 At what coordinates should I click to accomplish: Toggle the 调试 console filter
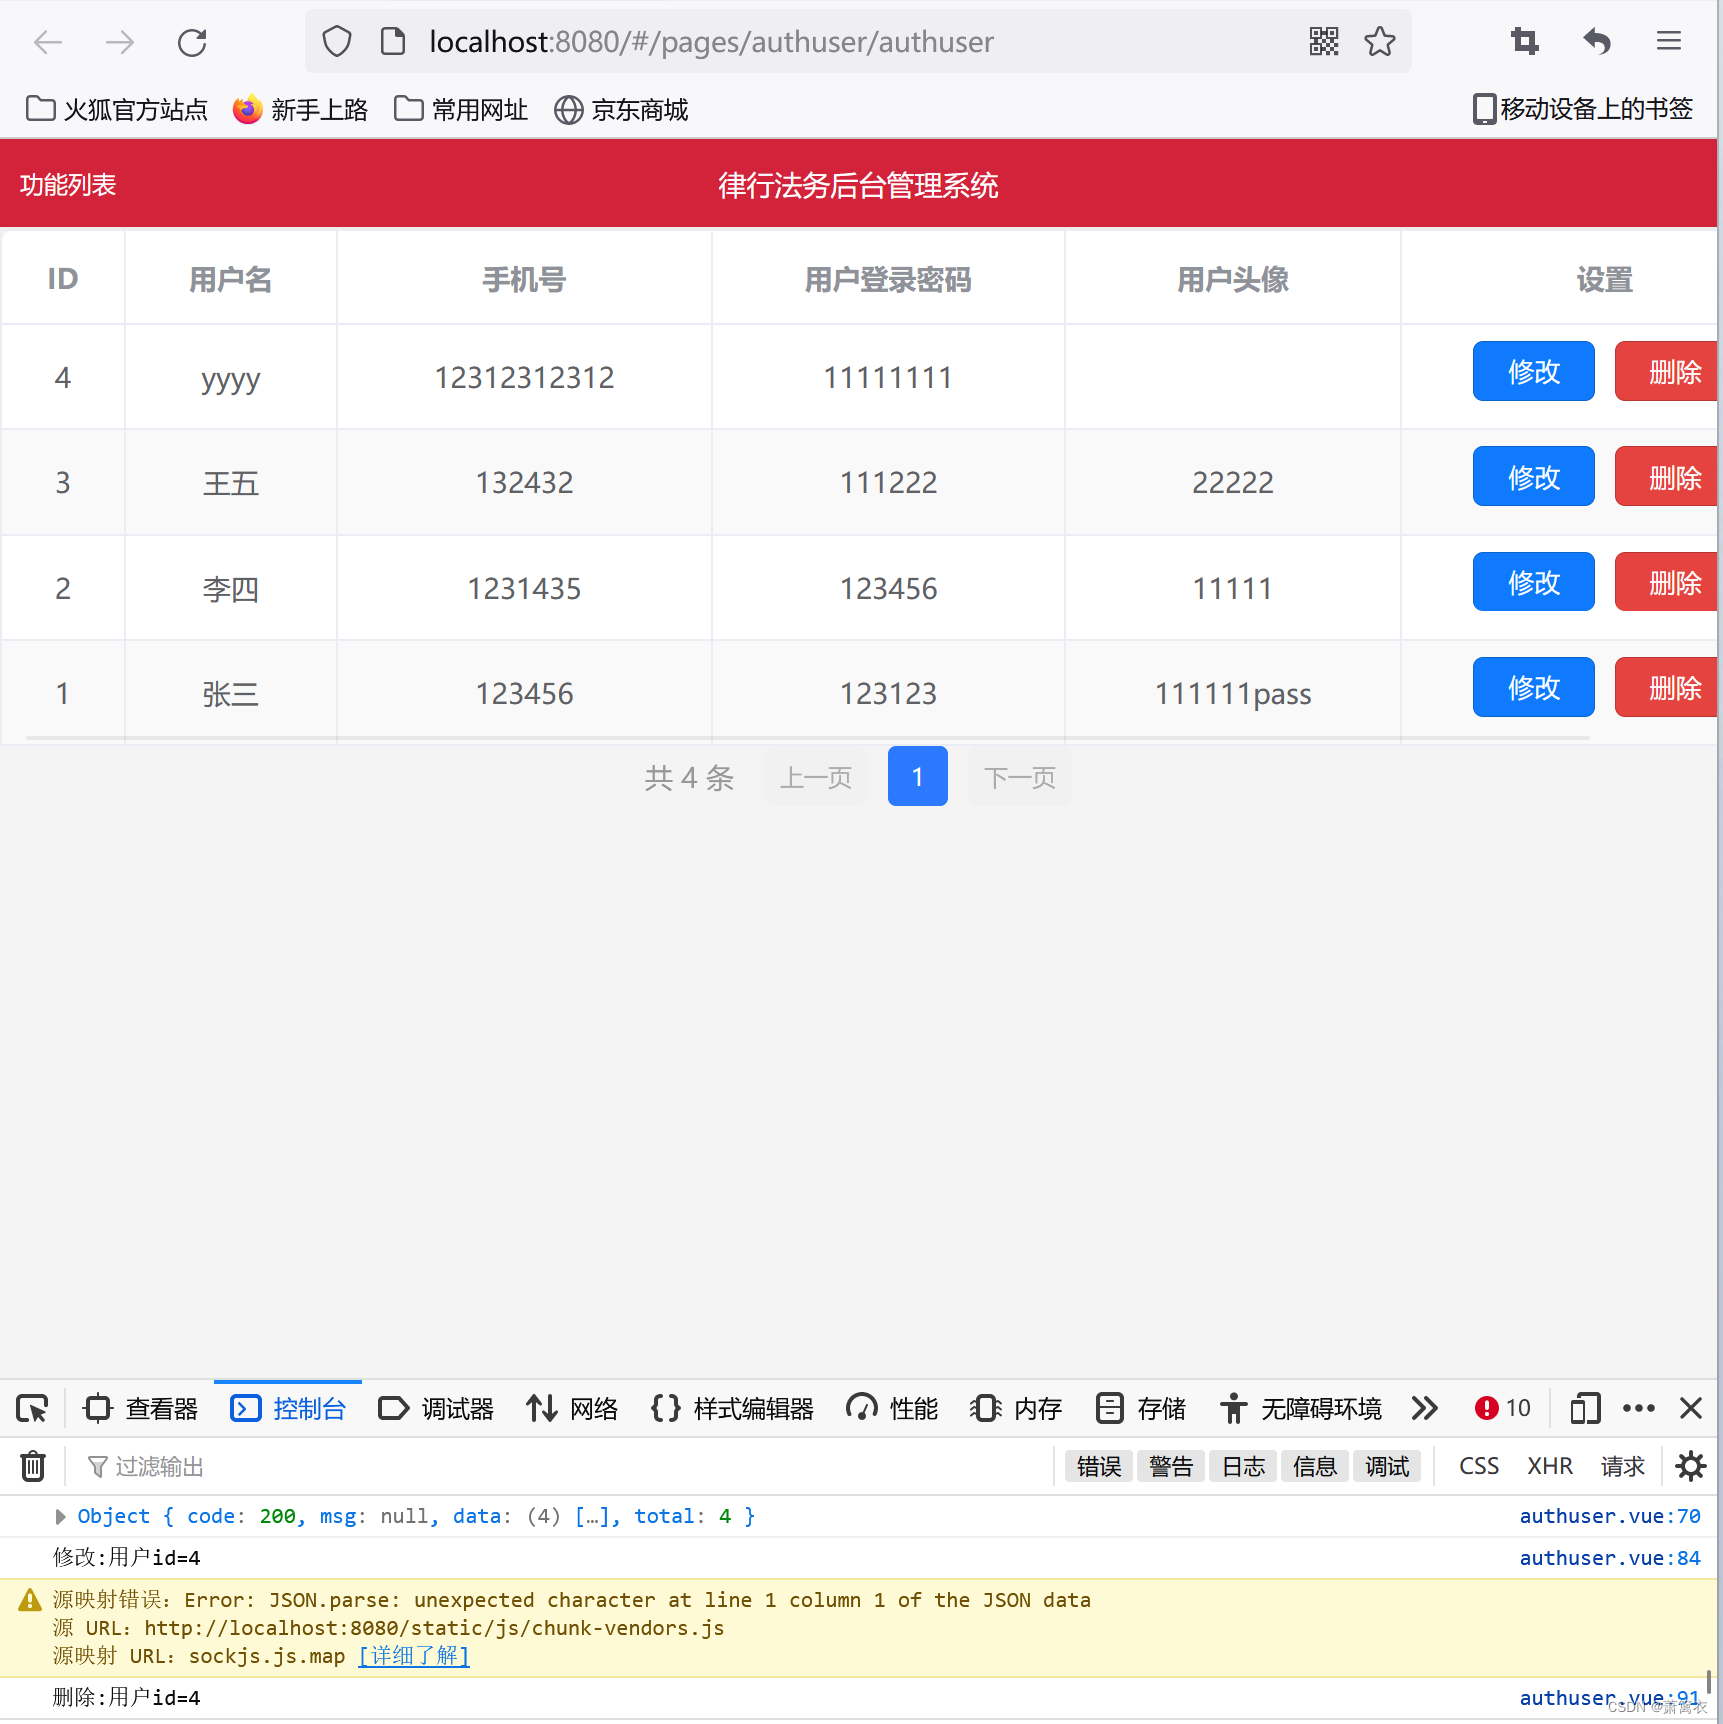click(1387, 1466)
